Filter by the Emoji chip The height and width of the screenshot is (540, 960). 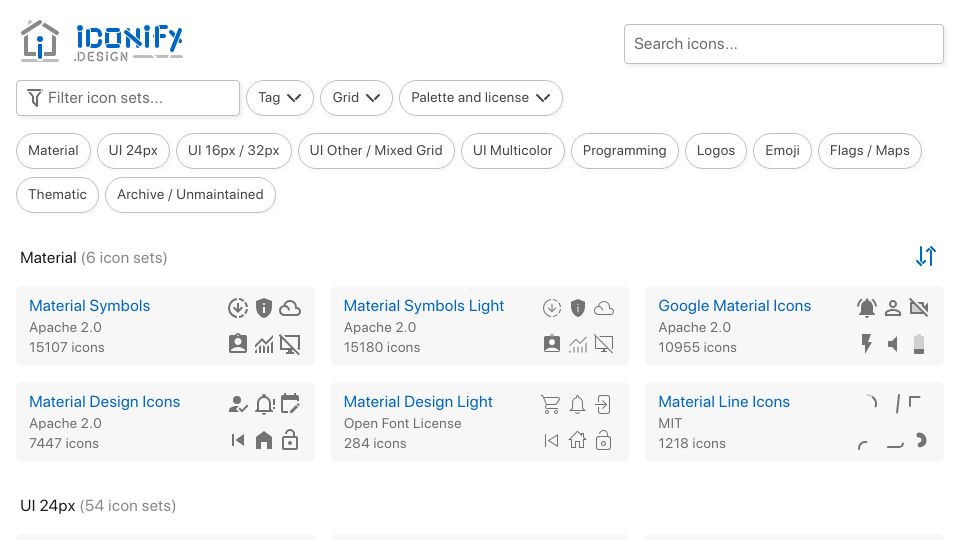coord(782,151)
